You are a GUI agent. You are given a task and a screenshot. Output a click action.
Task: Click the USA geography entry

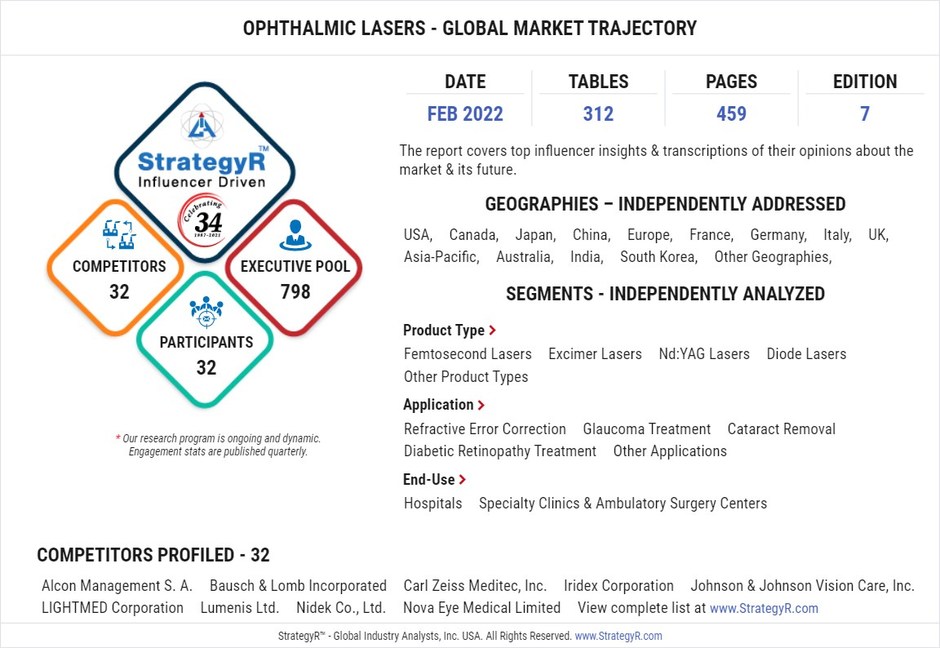[x=418, y=235]
